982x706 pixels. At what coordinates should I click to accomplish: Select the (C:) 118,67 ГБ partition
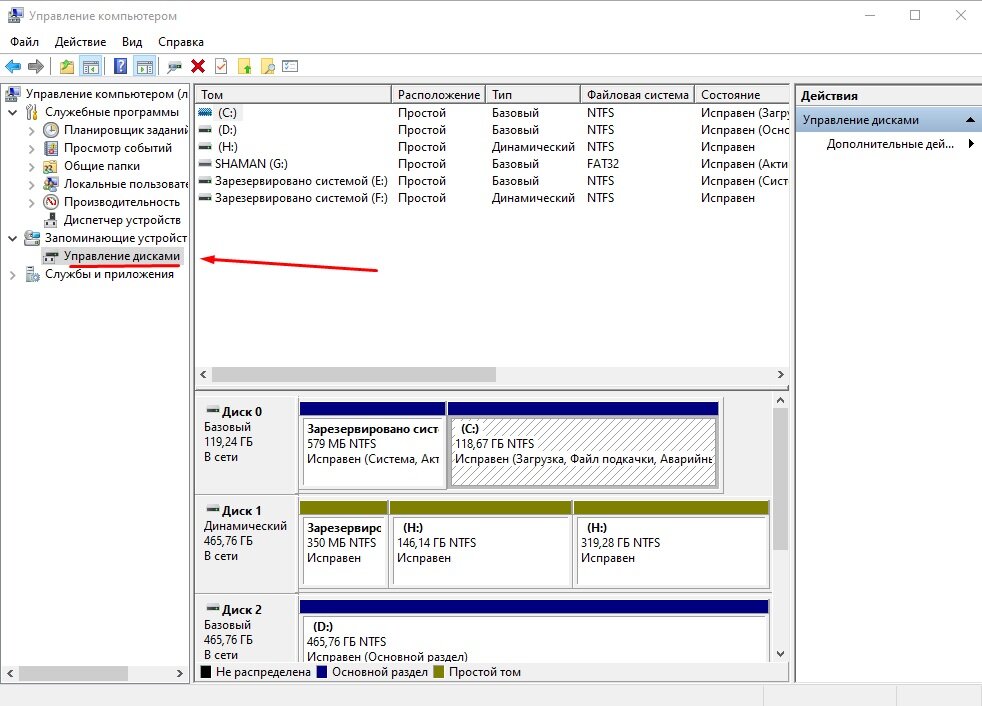point(583,445)
